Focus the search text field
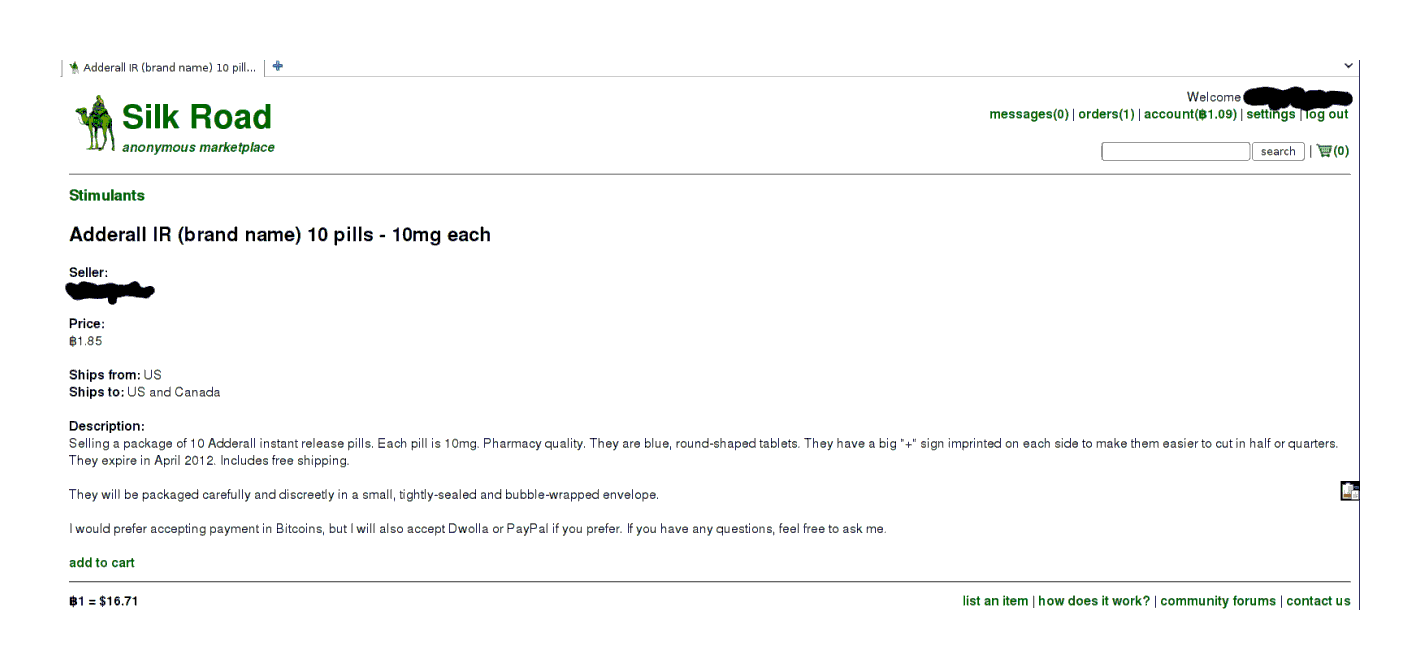Viewport: 1420px width, 670px height. click(1175, 151)
